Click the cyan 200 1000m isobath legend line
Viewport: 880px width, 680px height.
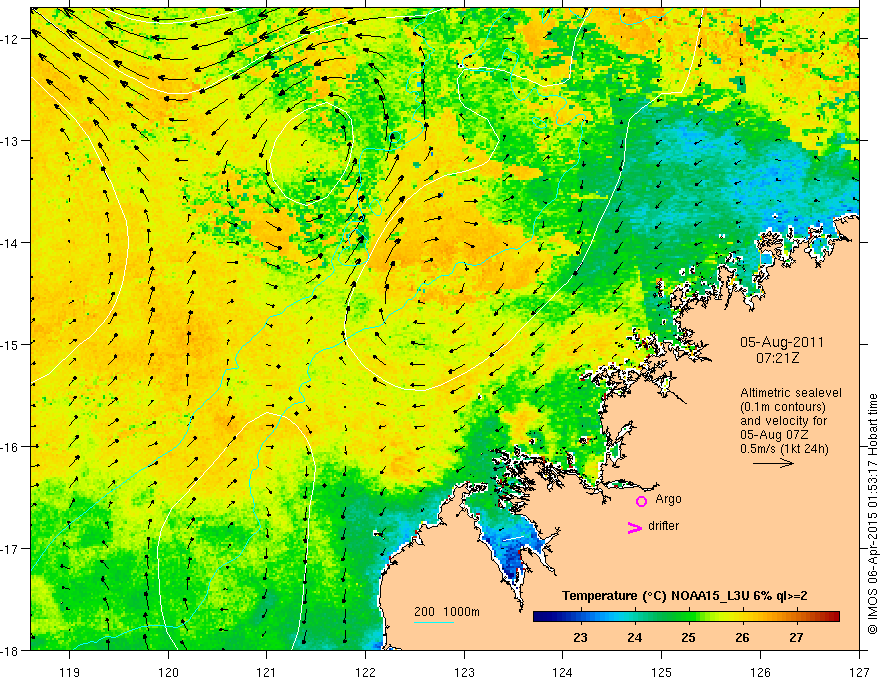pos(434,622)
